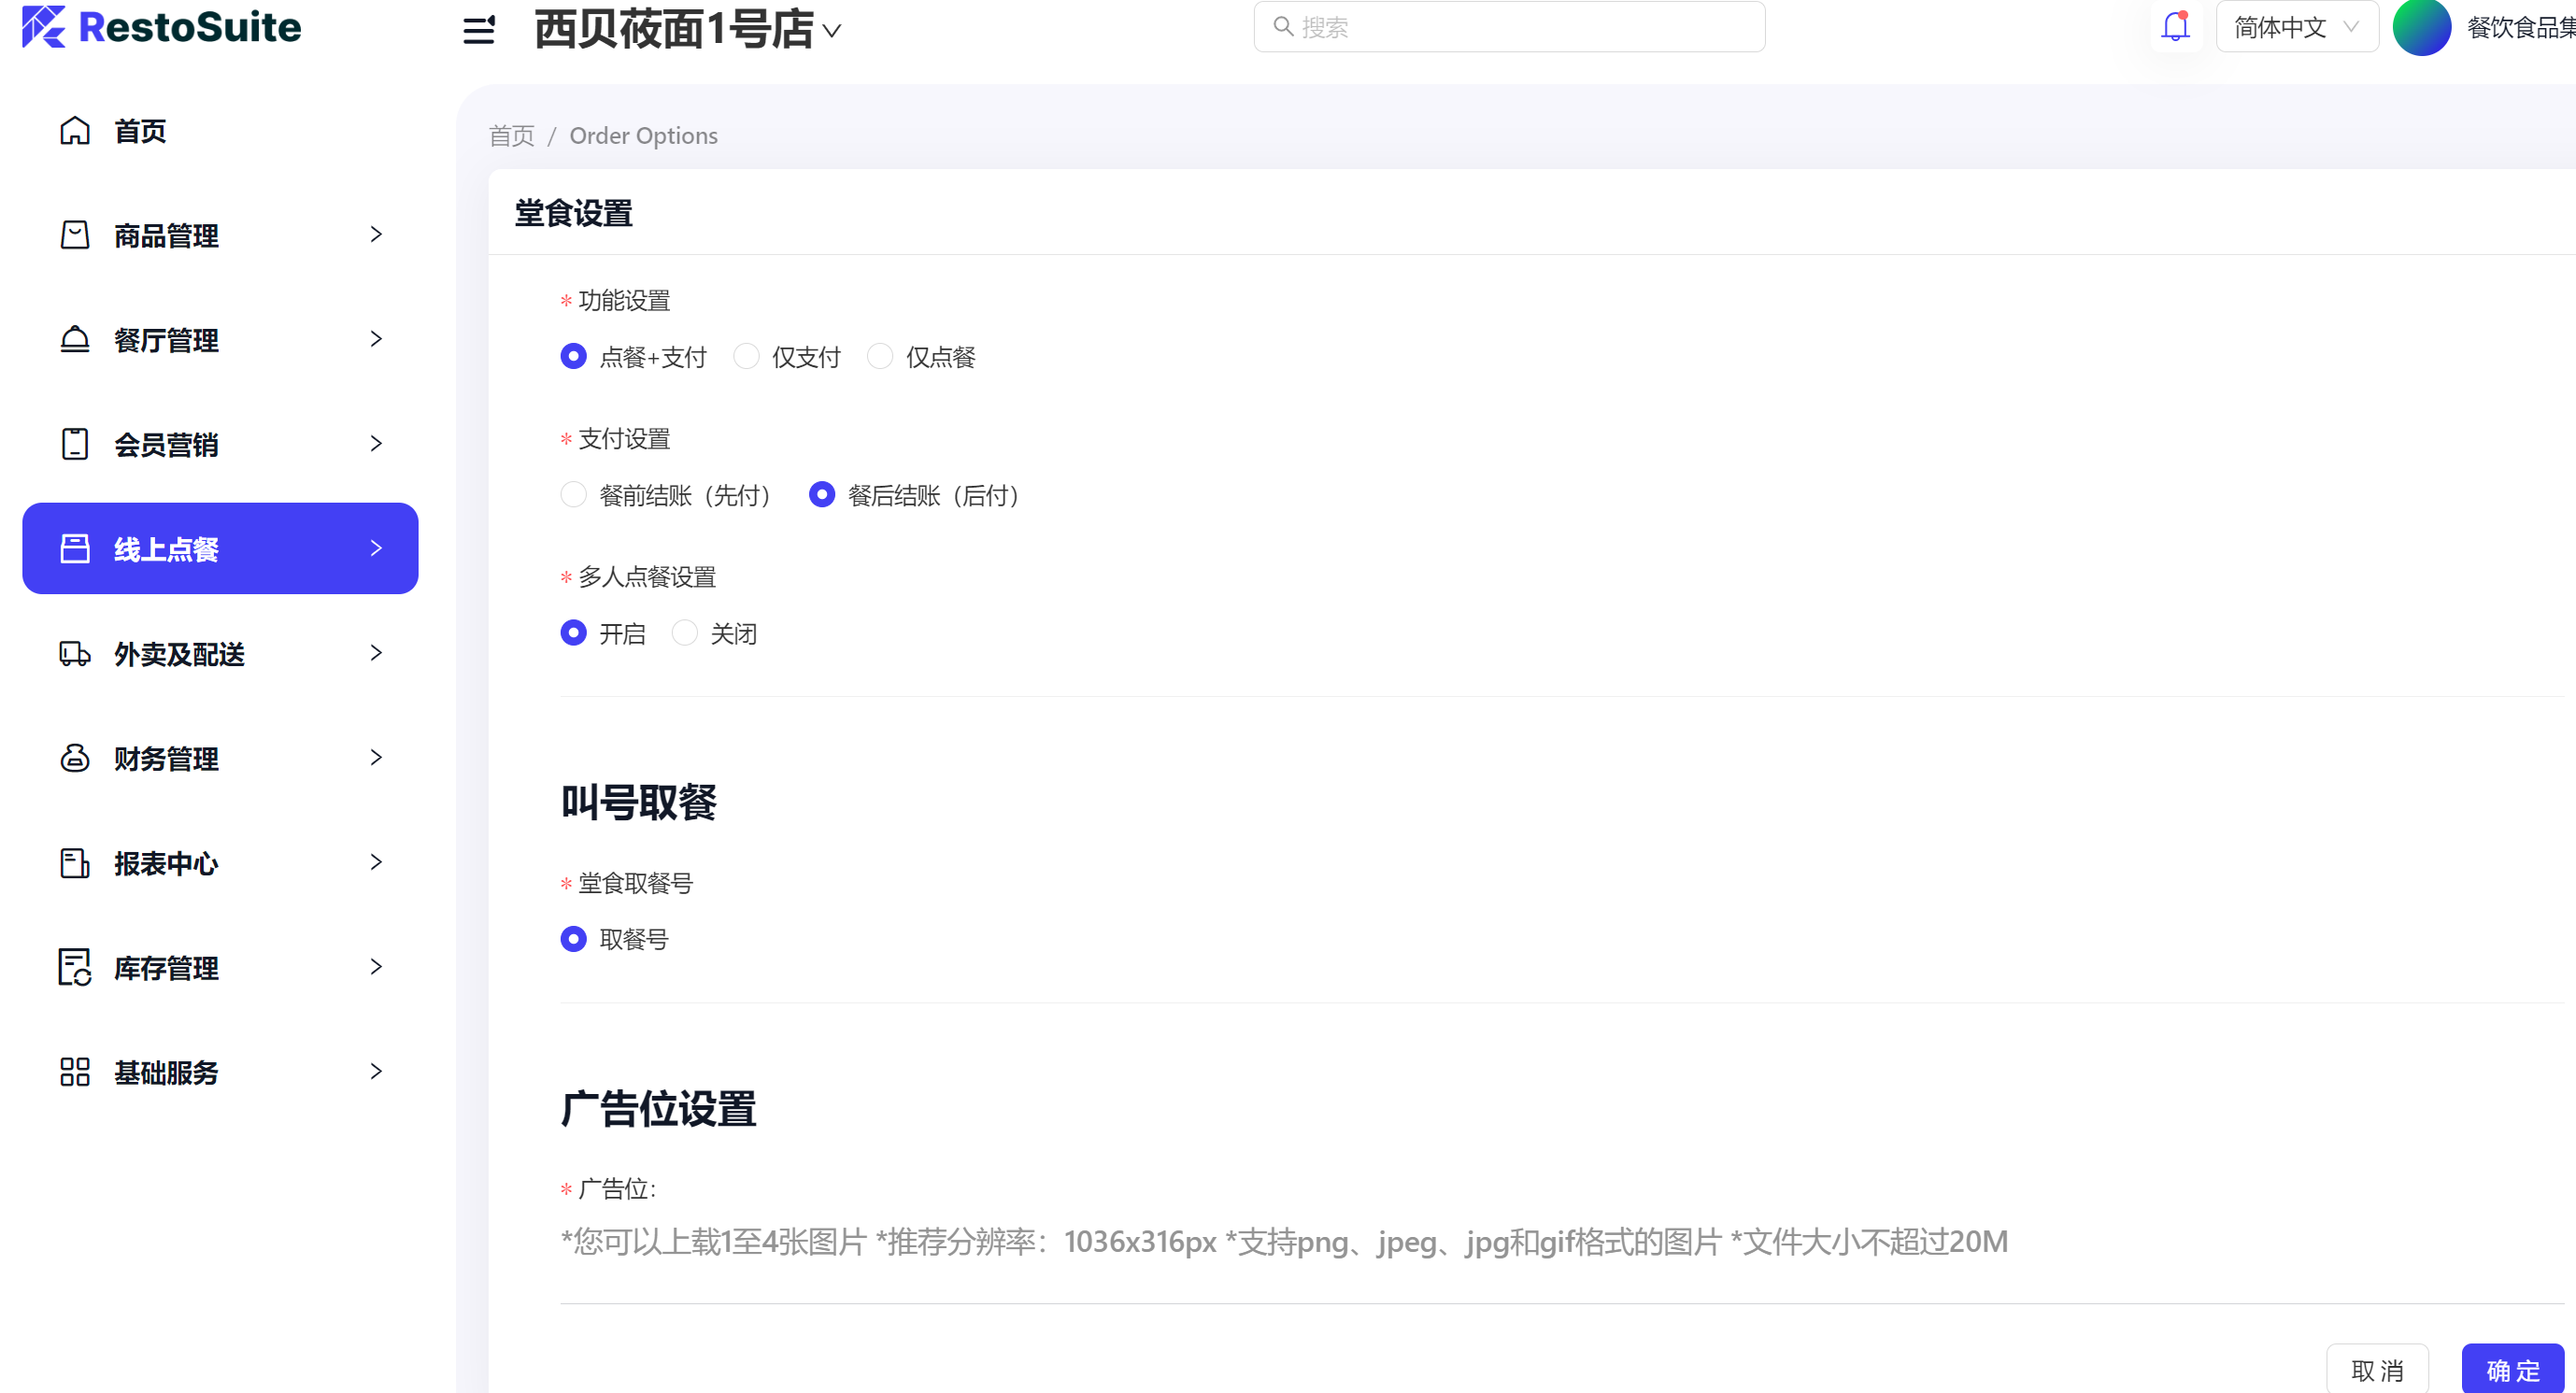This screenshot has height=1393, width=2576.
Task: Click the 功能设置 field label
Action: [x=624, y=300]
